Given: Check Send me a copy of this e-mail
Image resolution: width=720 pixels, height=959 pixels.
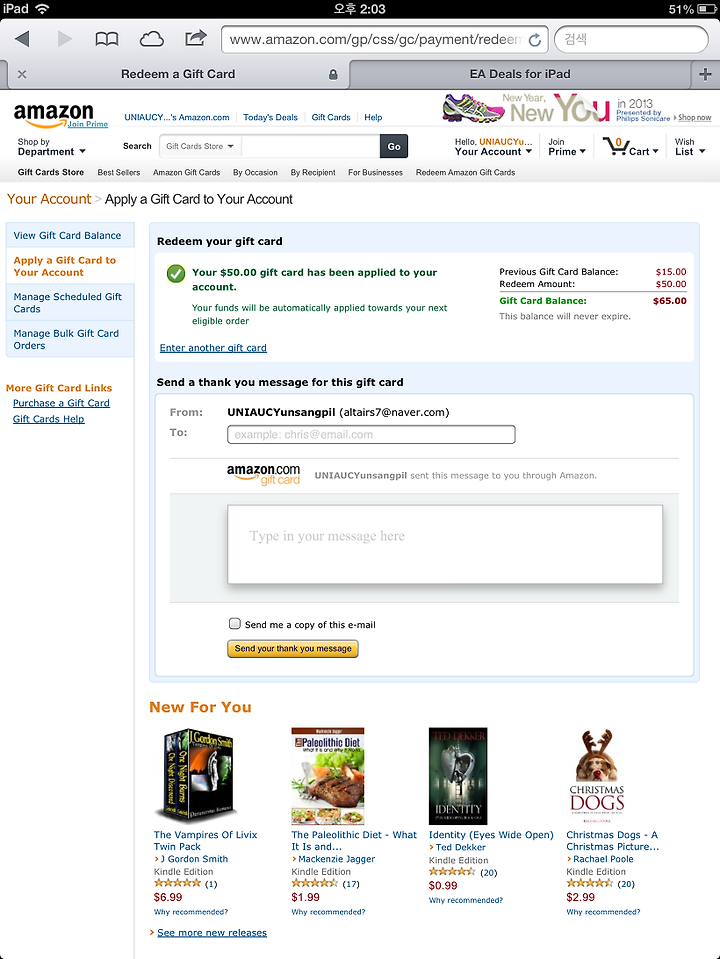Looking at the screenshot, I should tap(235, 624).
